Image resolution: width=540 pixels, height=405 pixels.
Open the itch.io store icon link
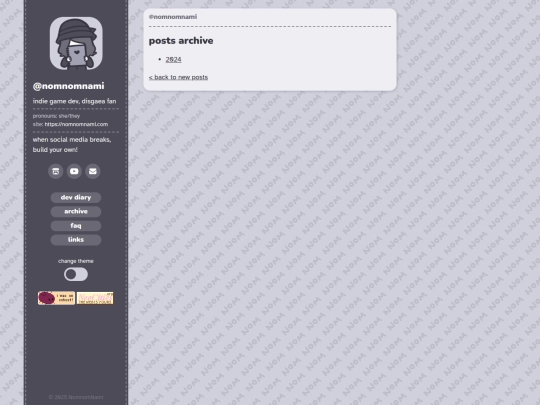(55, 171)
